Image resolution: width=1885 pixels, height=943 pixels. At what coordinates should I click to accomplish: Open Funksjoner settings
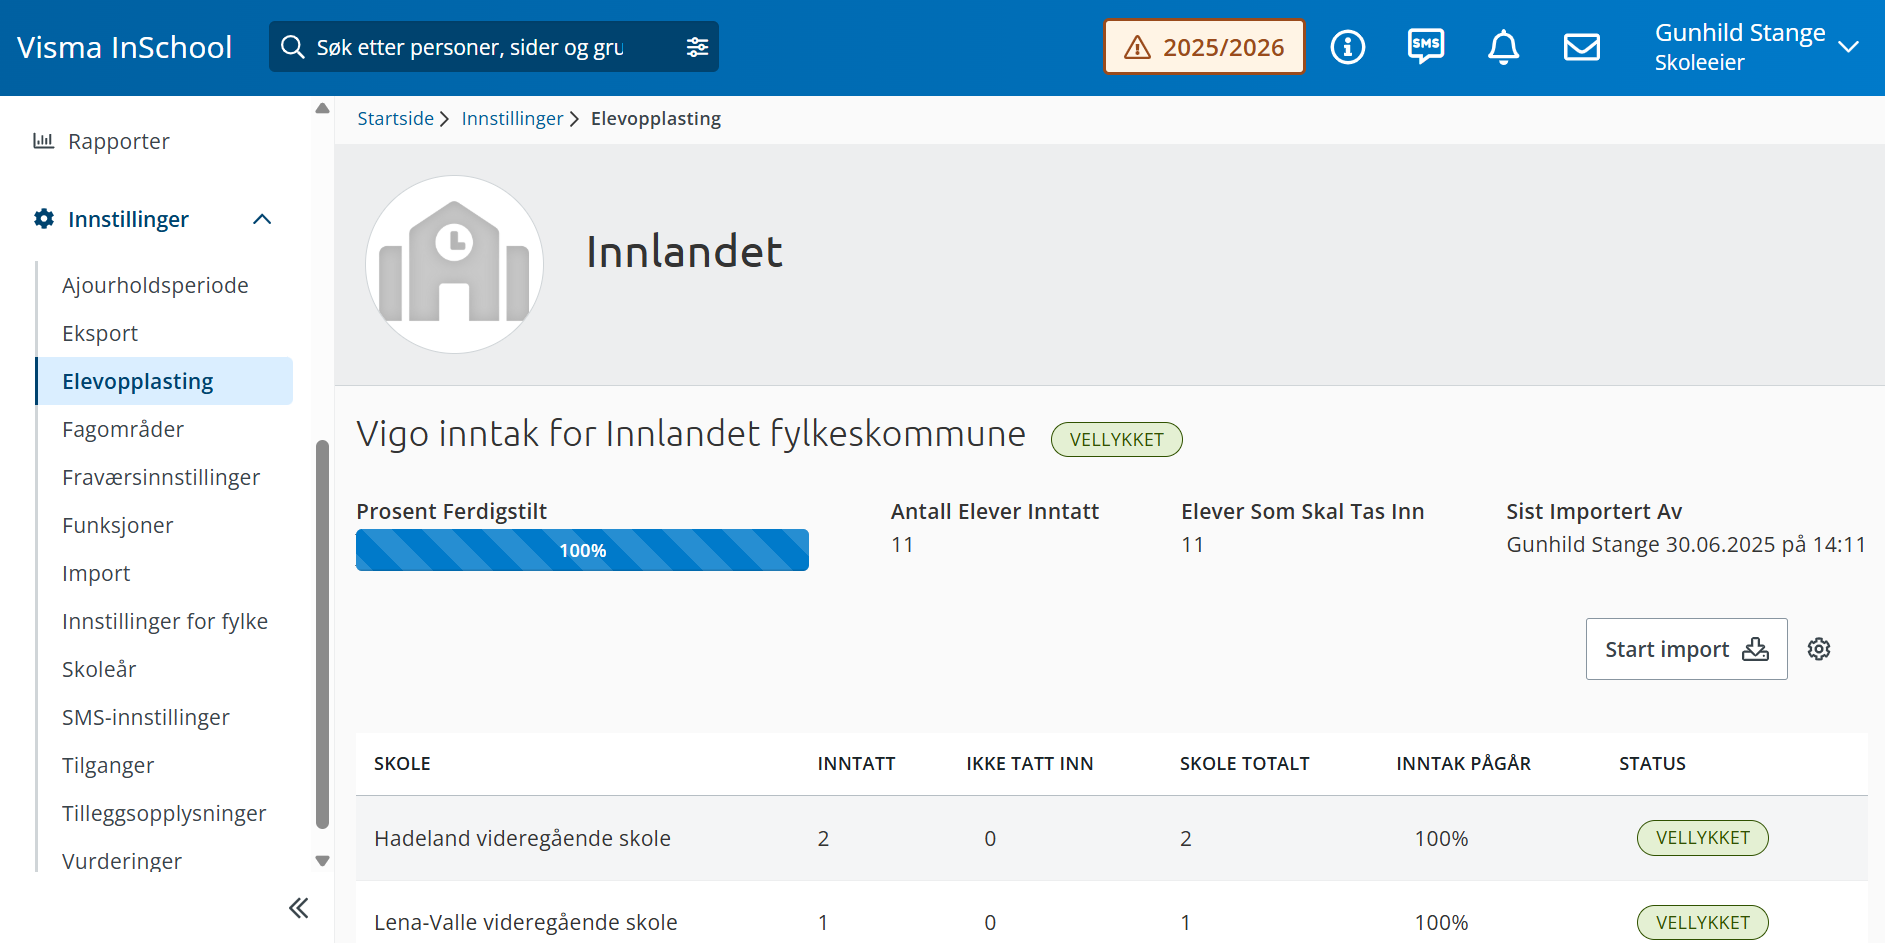[118, 525]
